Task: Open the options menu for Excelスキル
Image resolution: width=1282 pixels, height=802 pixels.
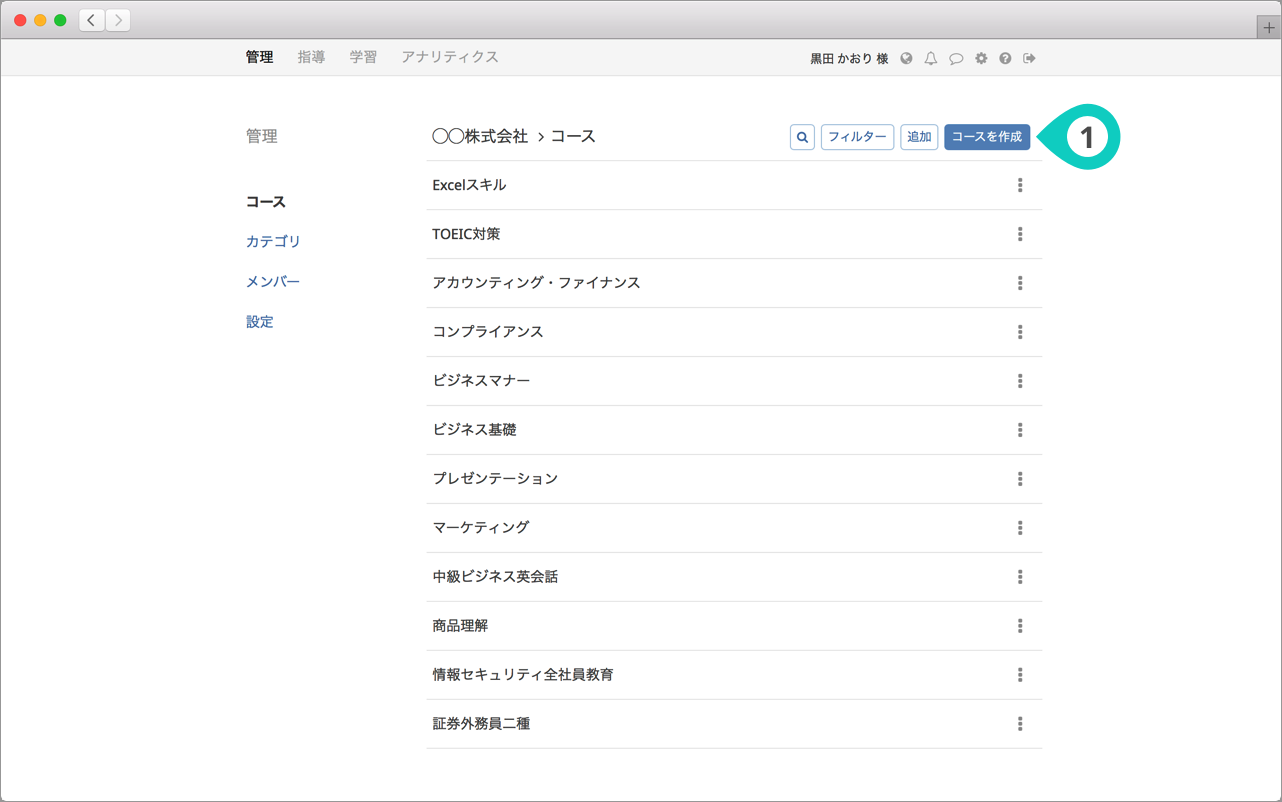Action: (1020, 185)
